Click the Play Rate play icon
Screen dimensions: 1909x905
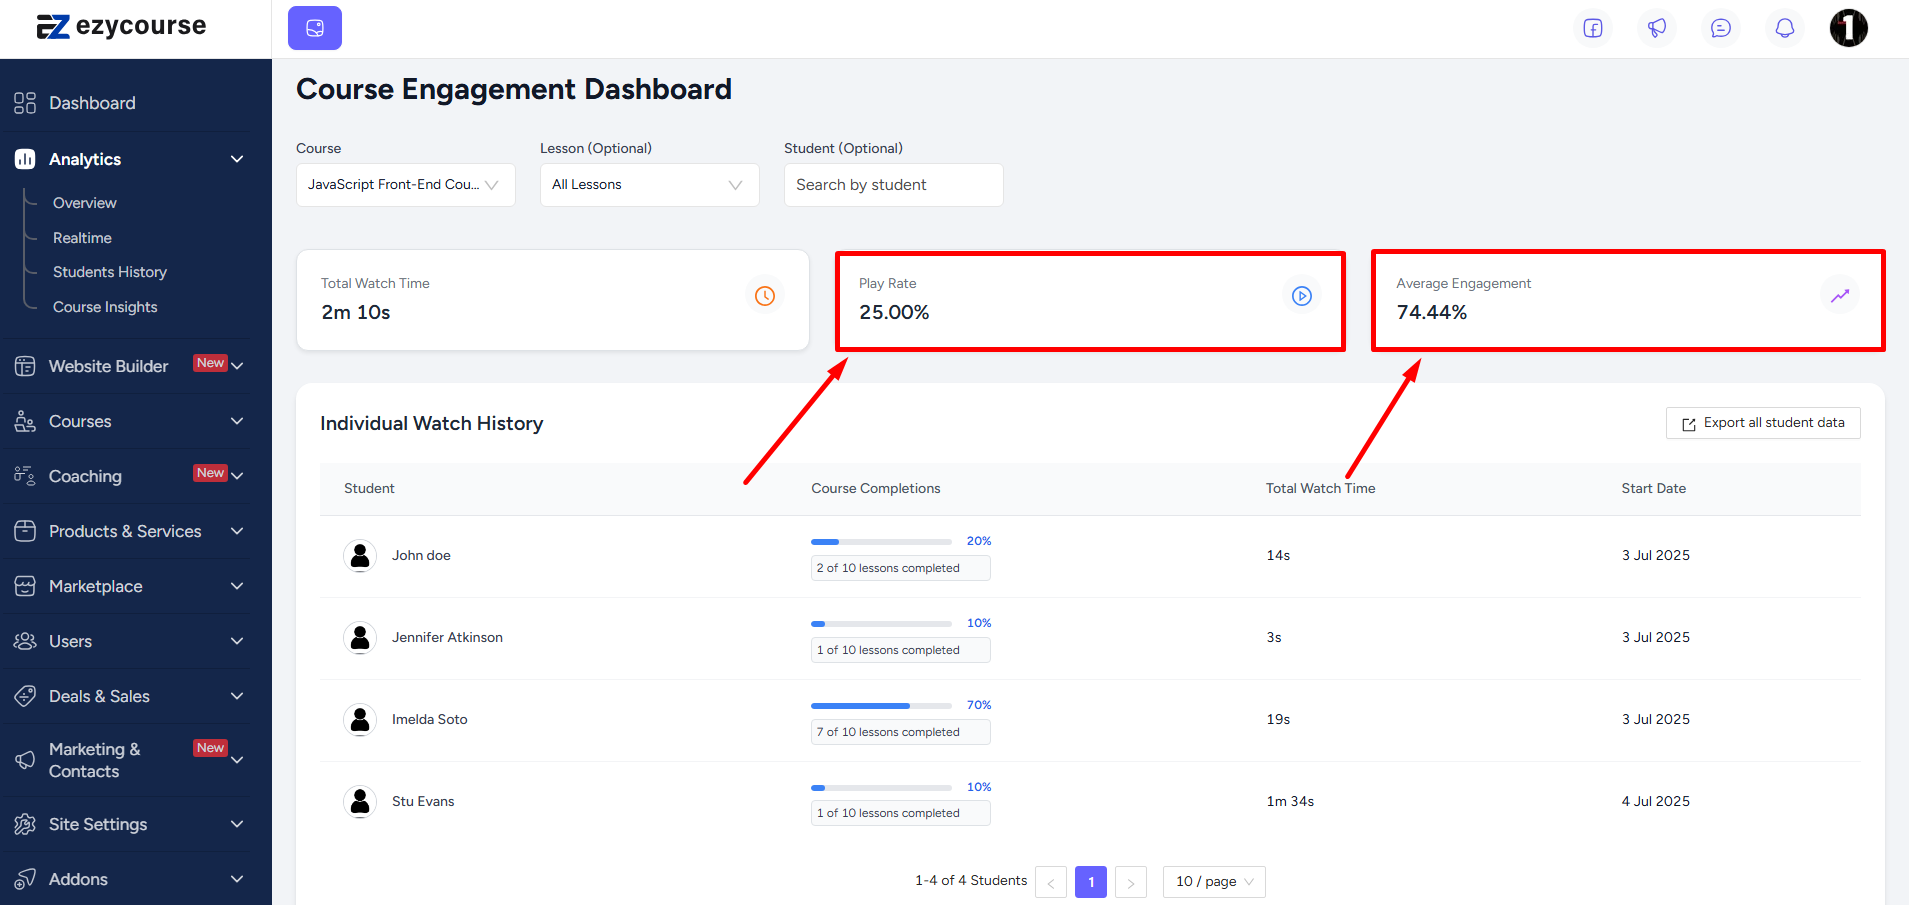point(1302,296)
